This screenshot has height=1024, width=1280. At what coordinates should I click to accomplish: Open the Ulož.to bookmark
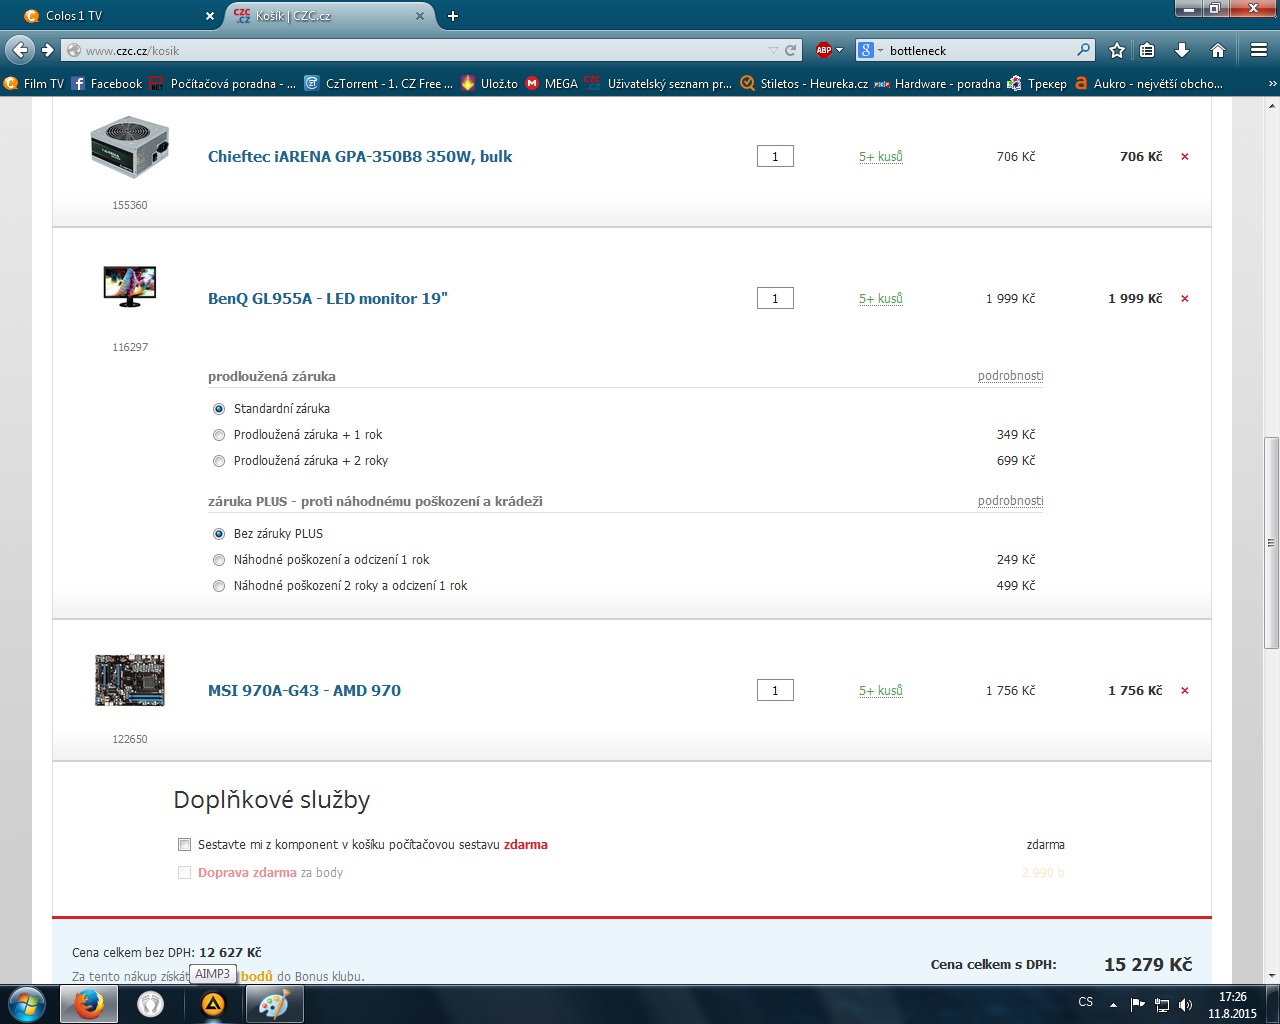(x=489, y=84)
